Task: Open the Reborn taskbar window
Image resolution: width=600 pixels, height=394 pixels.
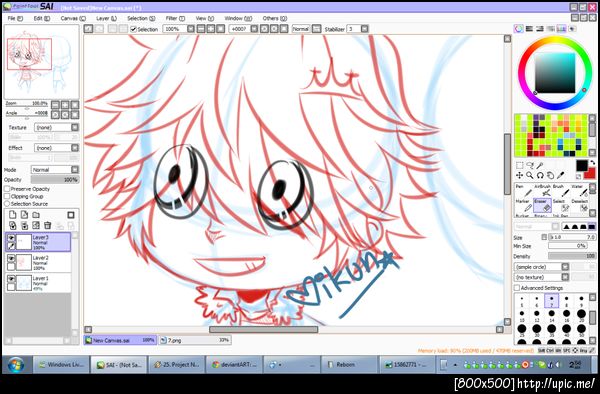Action: pos(349,365)
